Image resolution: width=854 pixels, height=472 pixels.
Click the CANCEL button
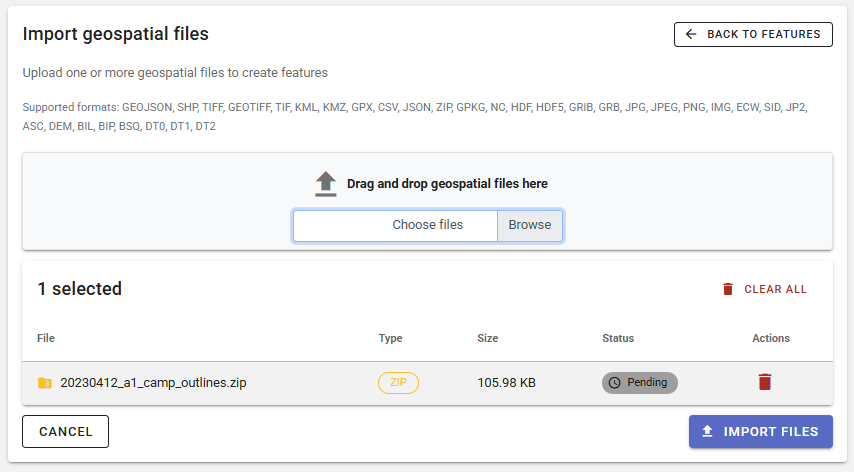pyautogui.click(x=65, y=432)
